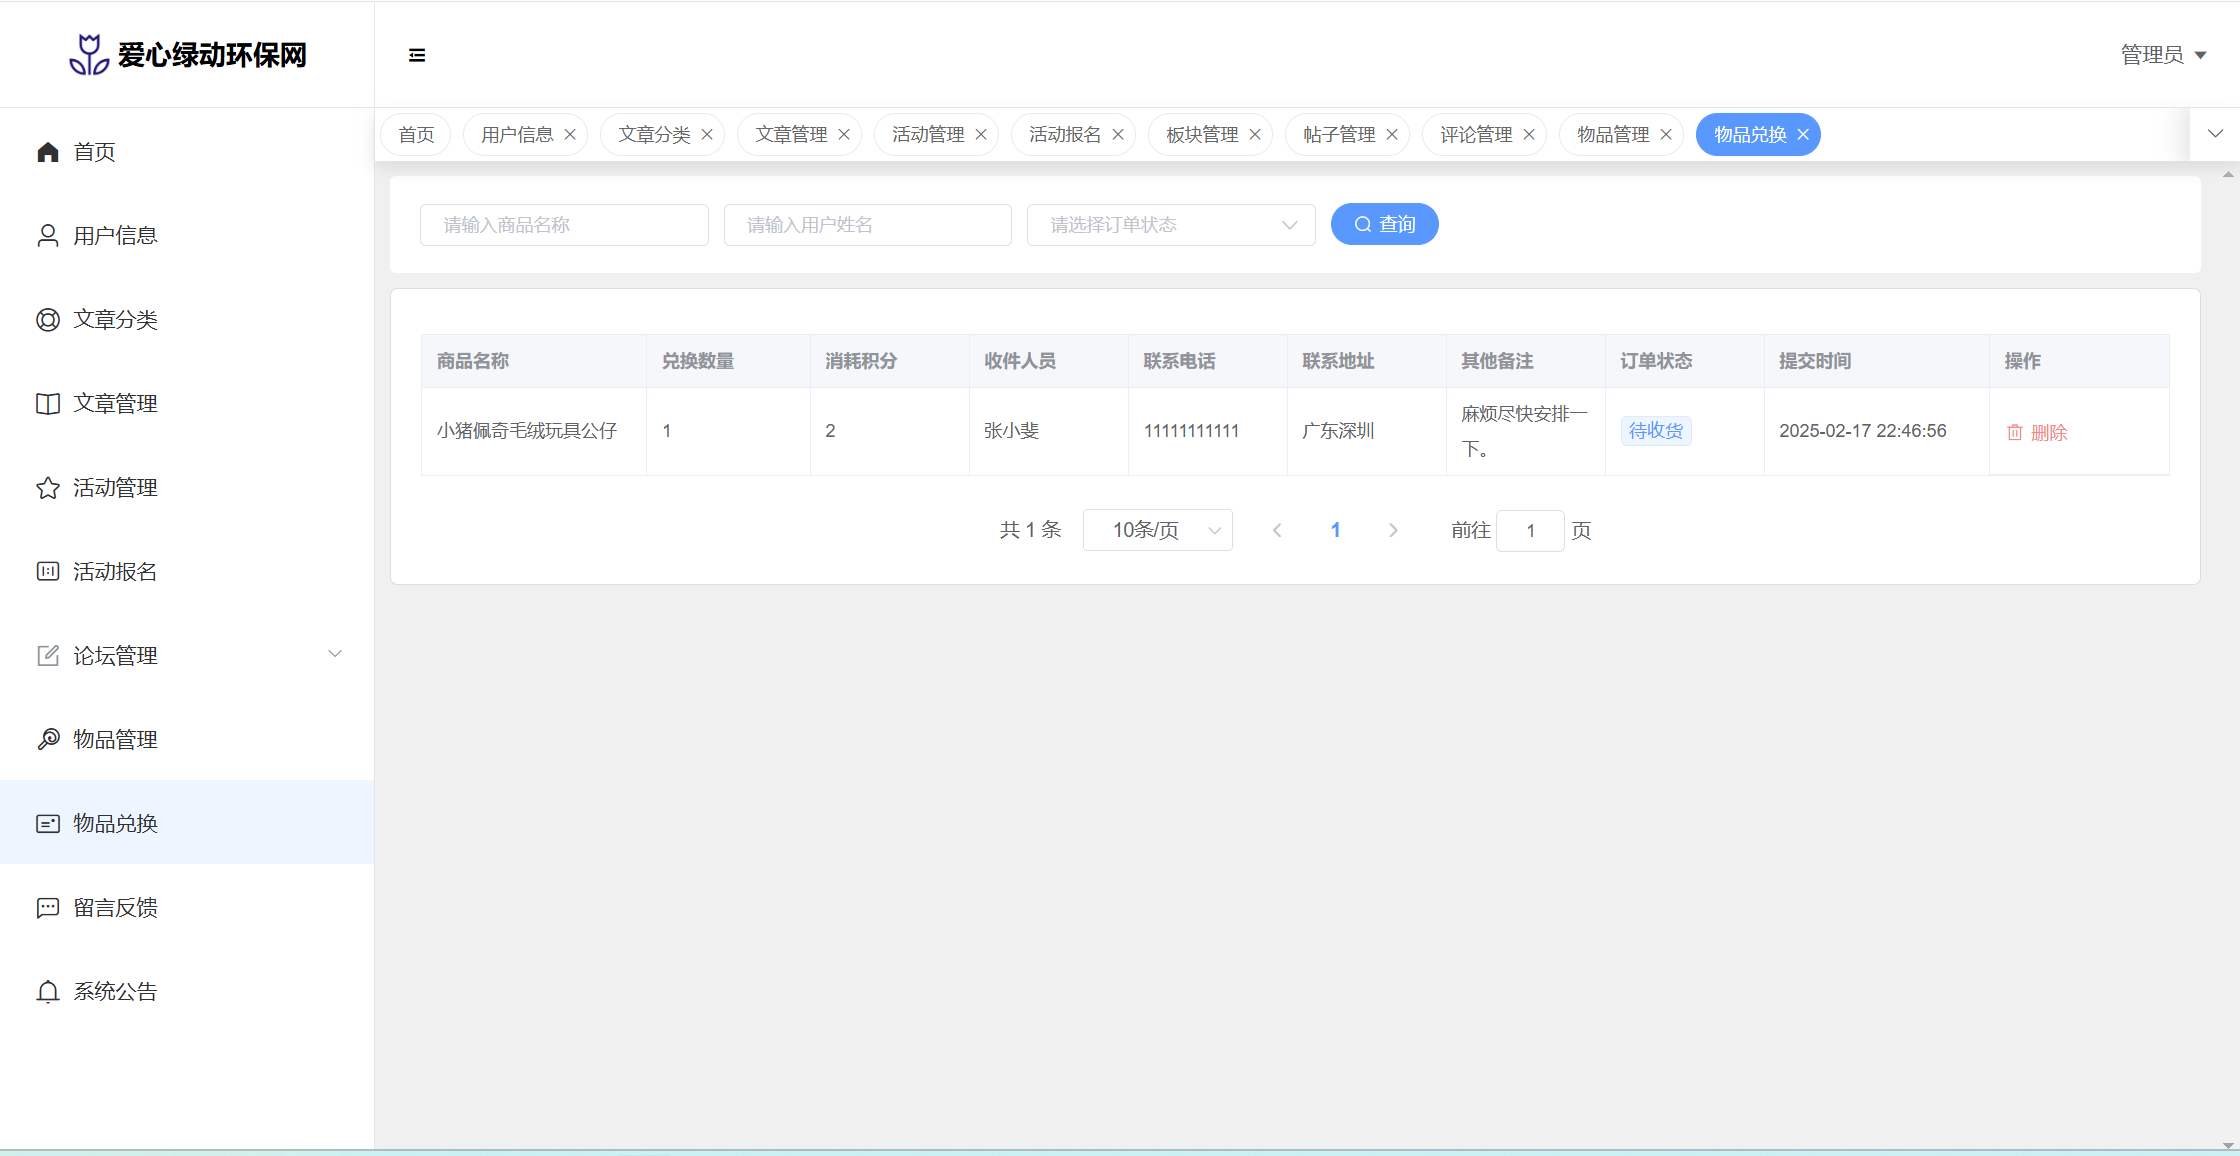Click the 留言反馈 chat bubble icon
This screenshot has width=2240, height=1156.
pyautogui.click(x=47, y=908)
